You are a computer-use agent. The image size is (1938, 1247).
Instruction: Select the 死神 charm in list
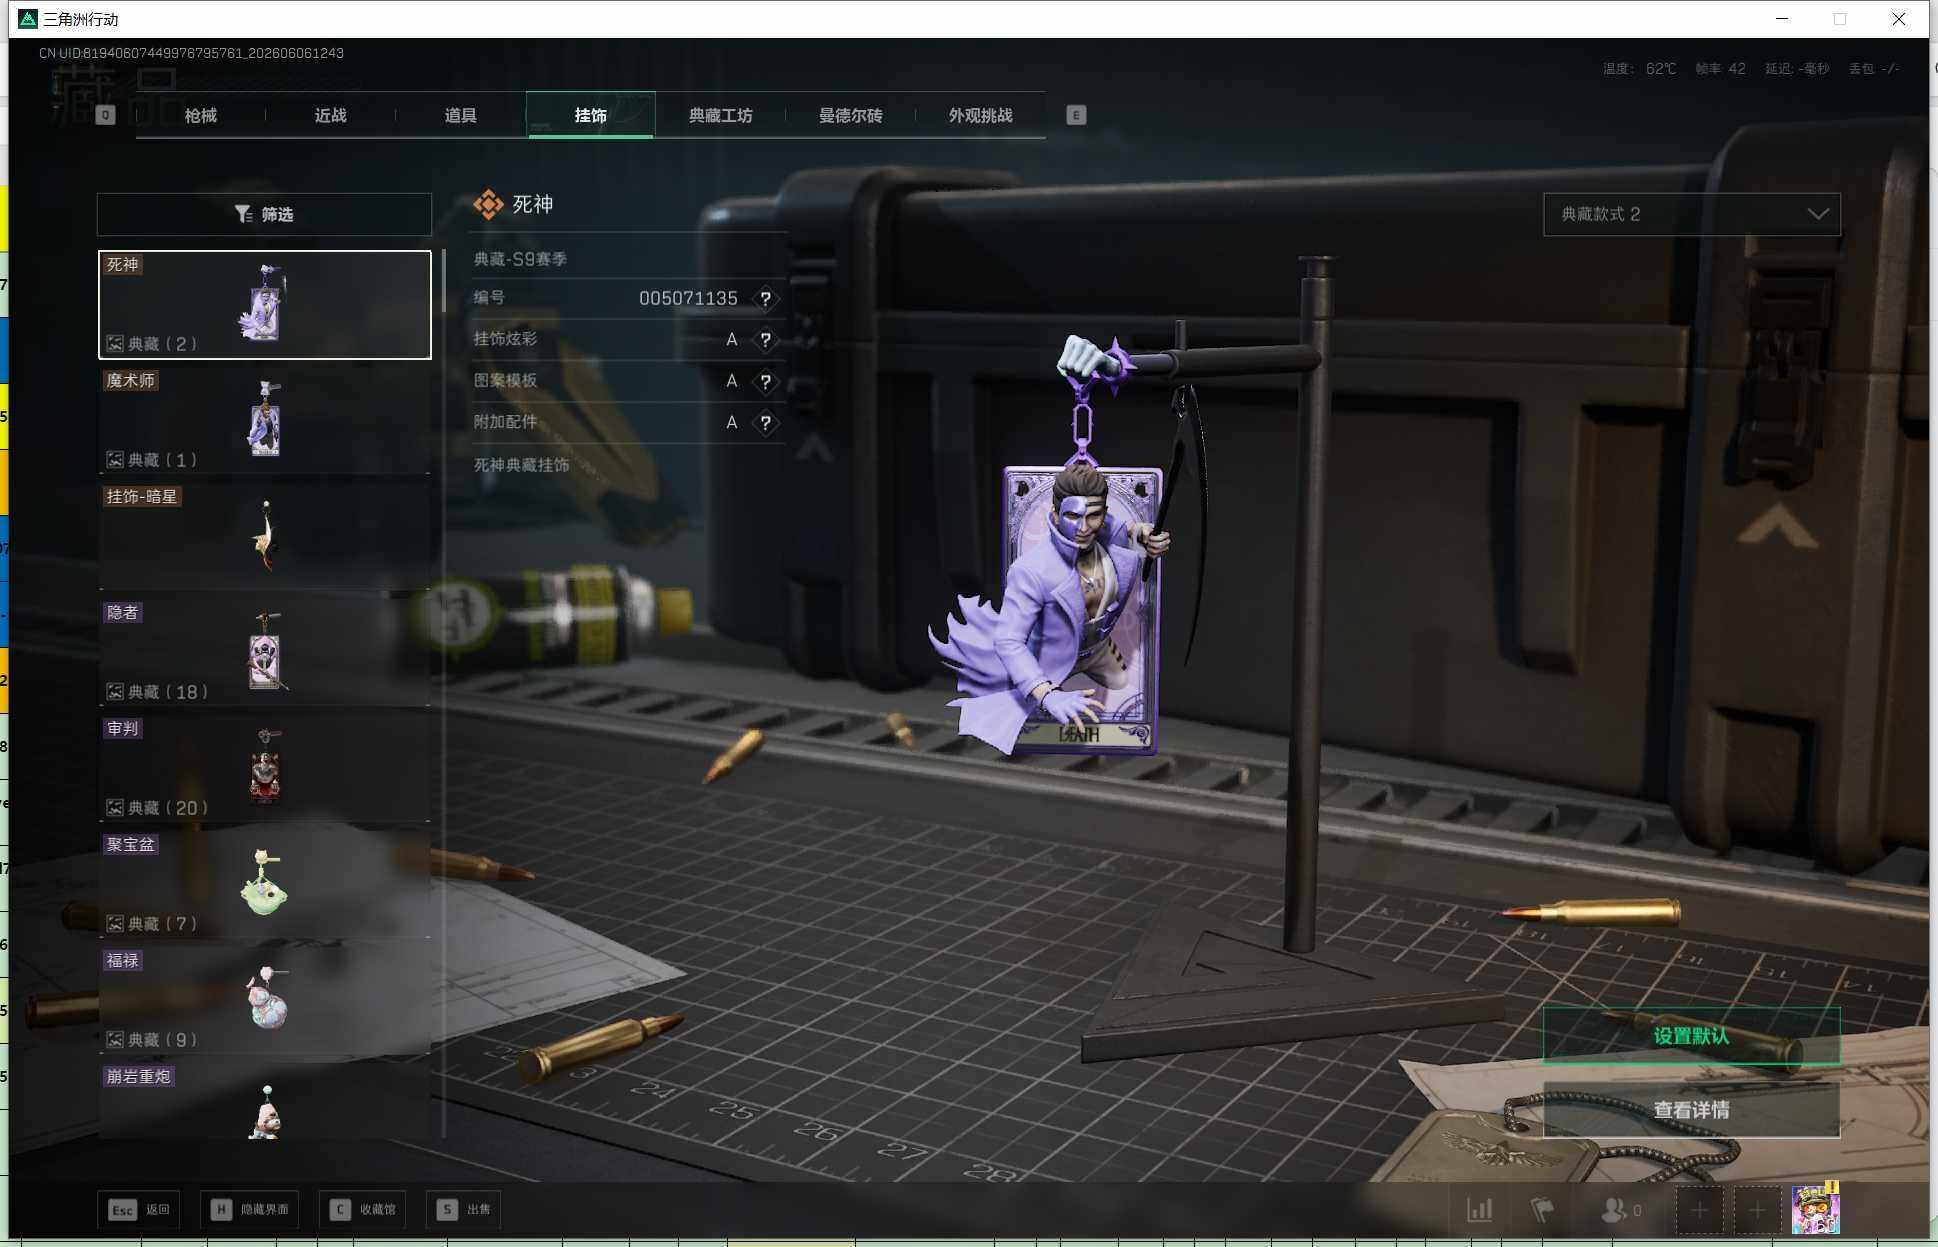264,304
